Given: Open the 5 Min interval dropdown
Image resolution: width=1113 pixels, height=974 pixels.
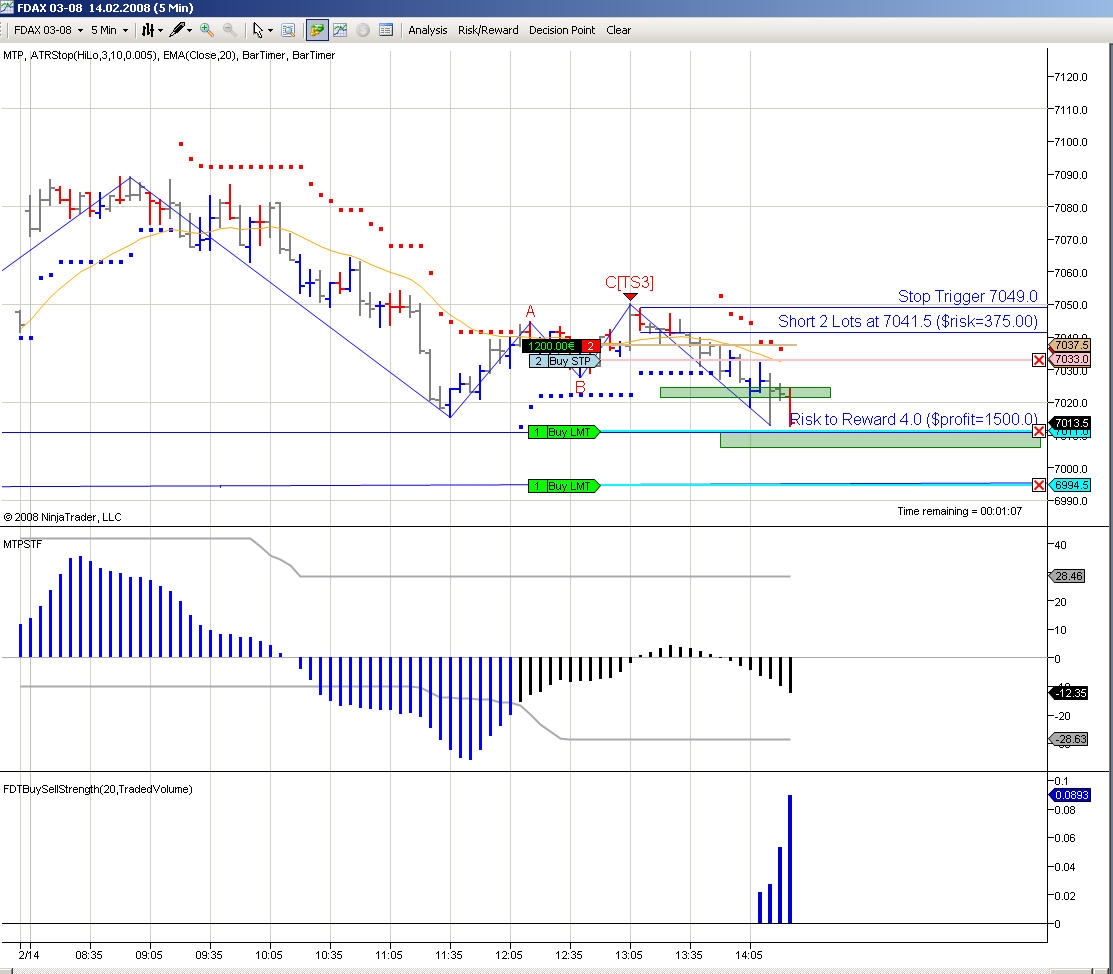Looking at the screenshot, I should pyautogui.click(x=109, y=30).
